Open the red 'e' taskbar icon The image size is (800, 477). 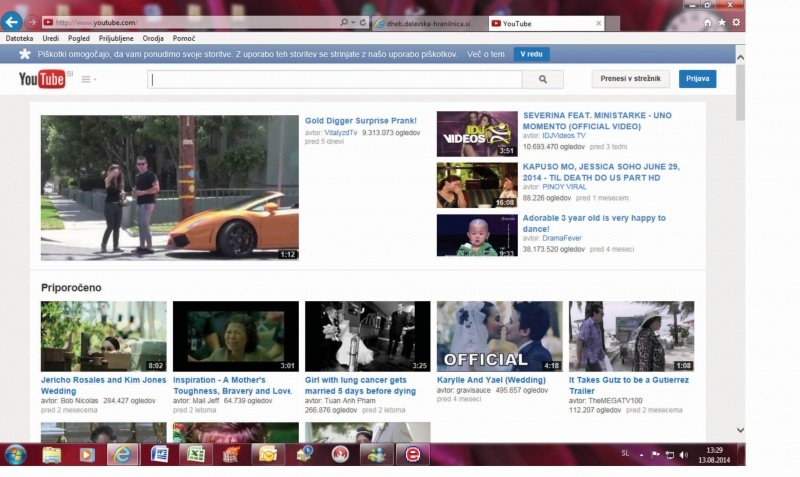pos(413,454)
